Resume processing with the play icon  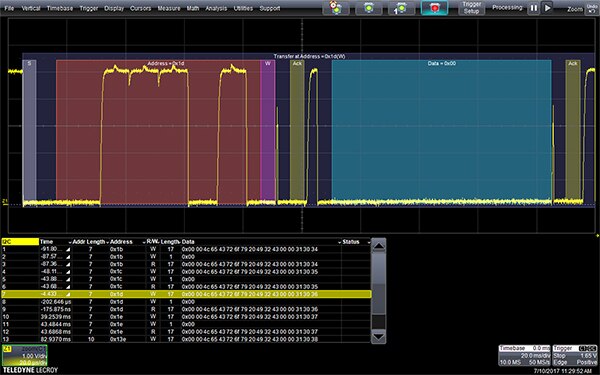(548, 8)
